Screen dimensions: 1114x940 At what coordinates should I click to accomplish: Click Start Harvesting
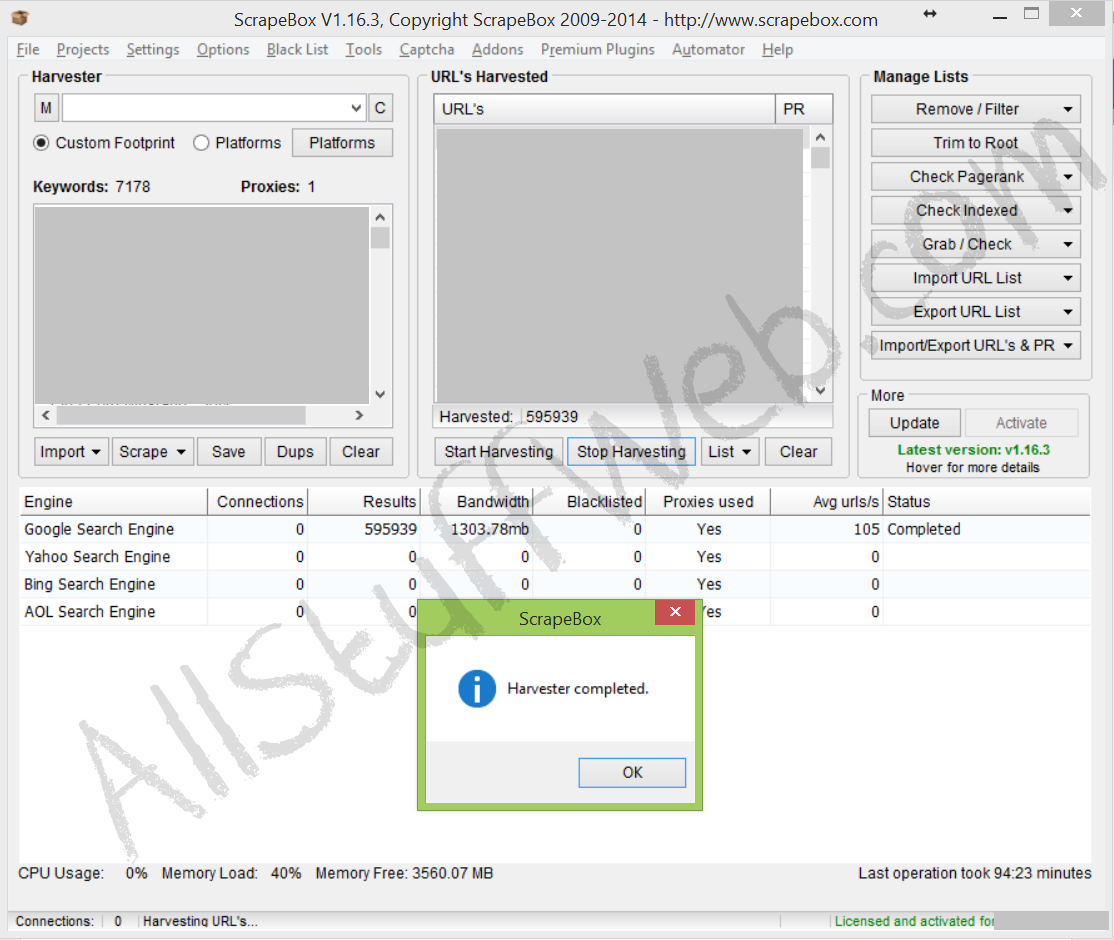[499, 452]
